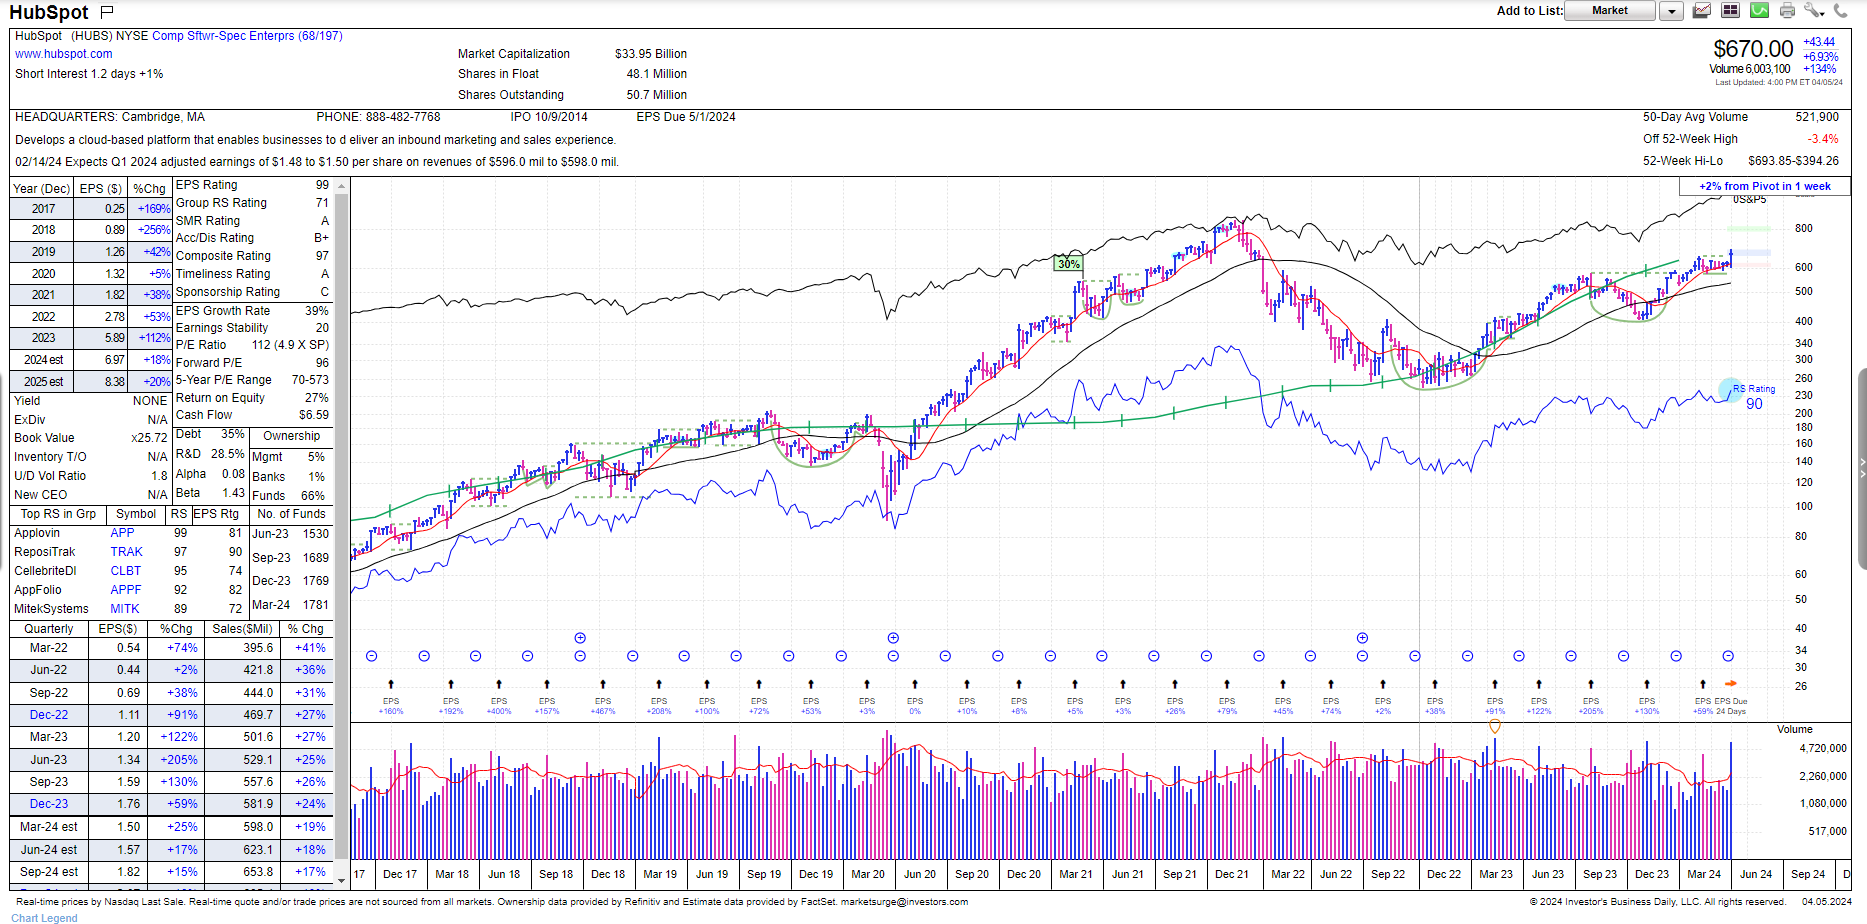The width and height of the screenshot is (1867, 924).
Task: Select the Dec-23 quarterly row
Action: pos(171,804)
